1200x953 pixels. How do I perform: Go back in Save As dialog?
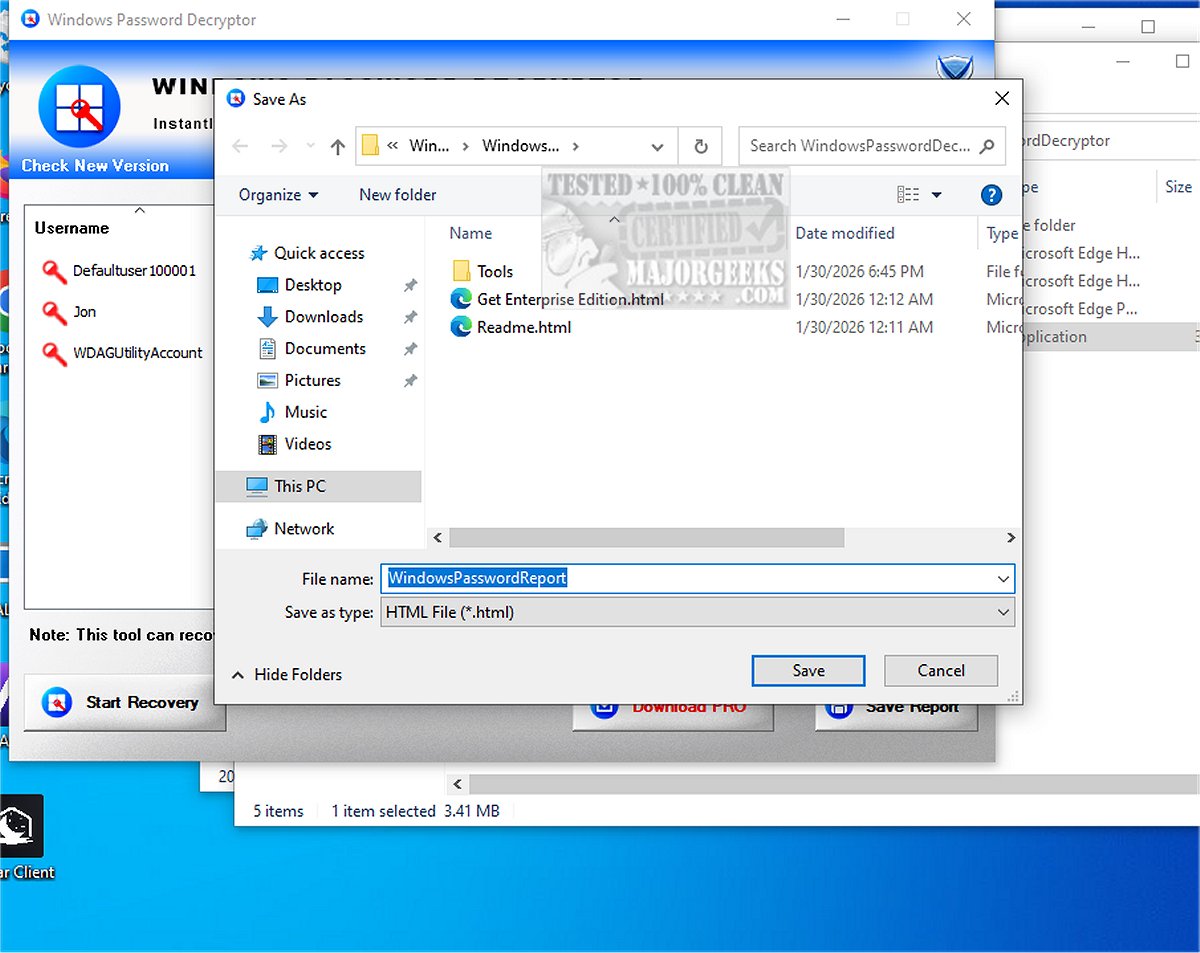click(x=240, y=146)
